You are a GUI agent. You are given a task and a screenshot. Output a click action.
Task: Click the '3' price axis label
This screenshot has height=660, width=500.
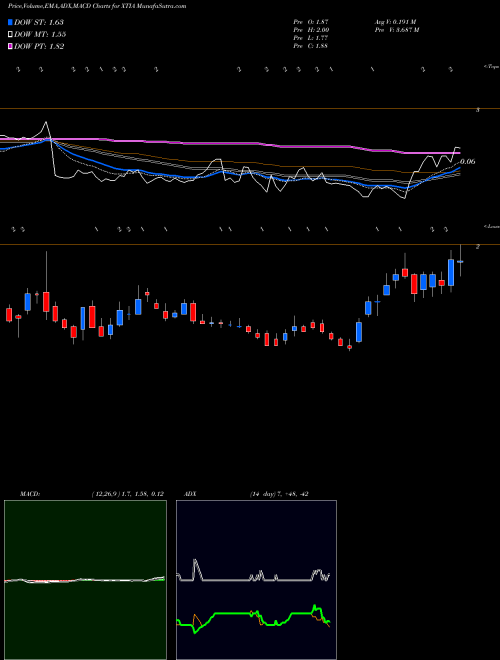coord(478,110)
